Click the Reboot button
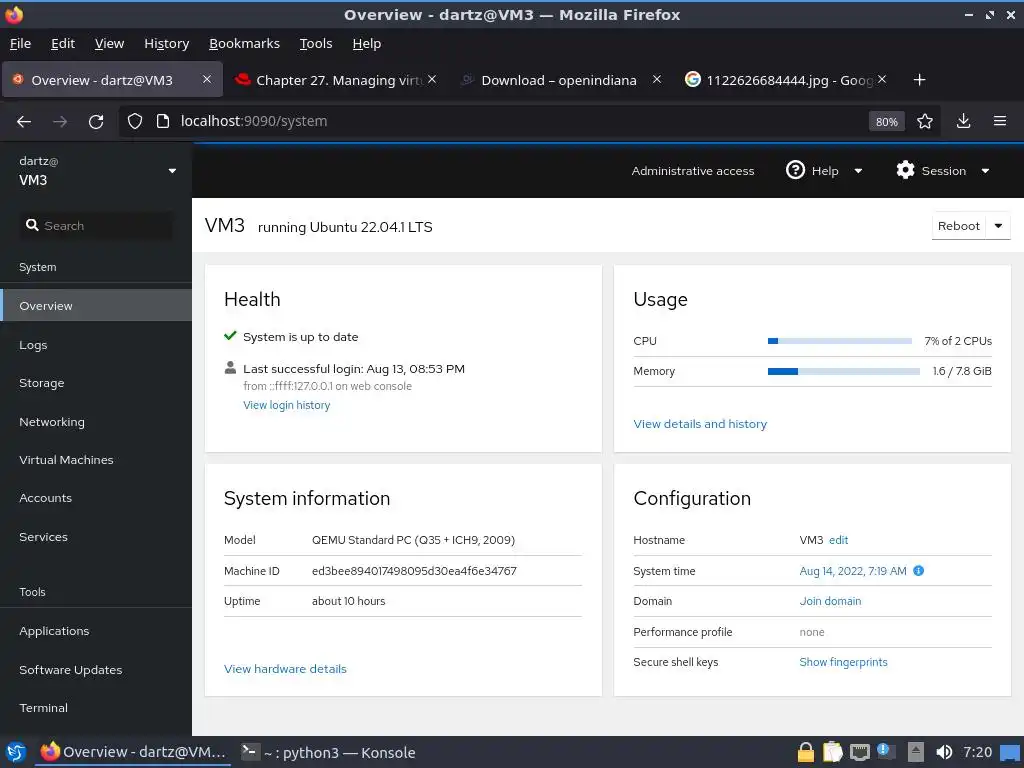Screen dimensions: 1024x768 click(x=959, y=226)
